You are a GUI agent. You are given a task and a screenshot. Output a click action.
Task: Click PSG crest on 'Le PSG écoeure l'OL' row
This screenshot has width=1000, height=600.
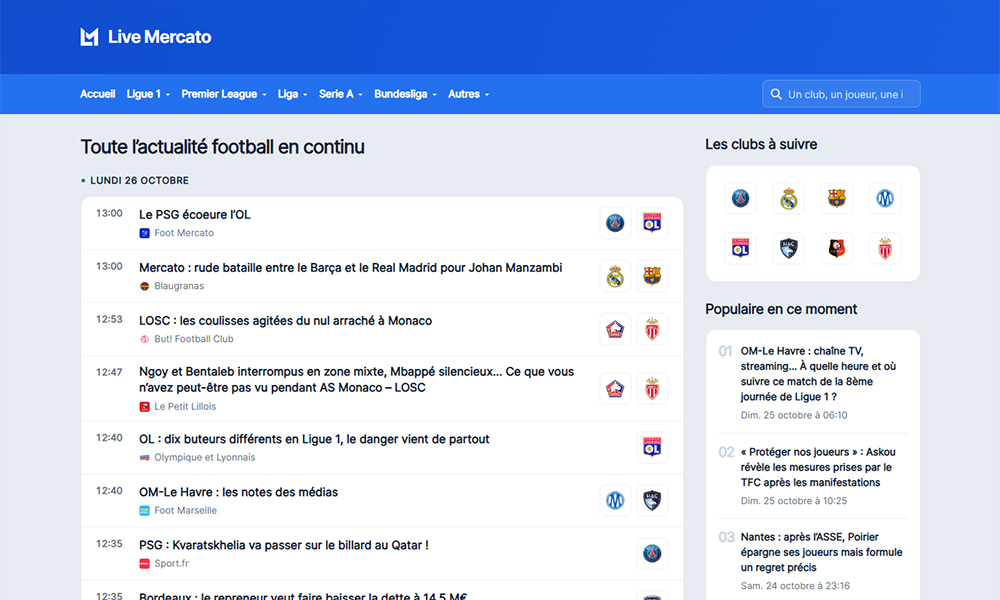615,223
